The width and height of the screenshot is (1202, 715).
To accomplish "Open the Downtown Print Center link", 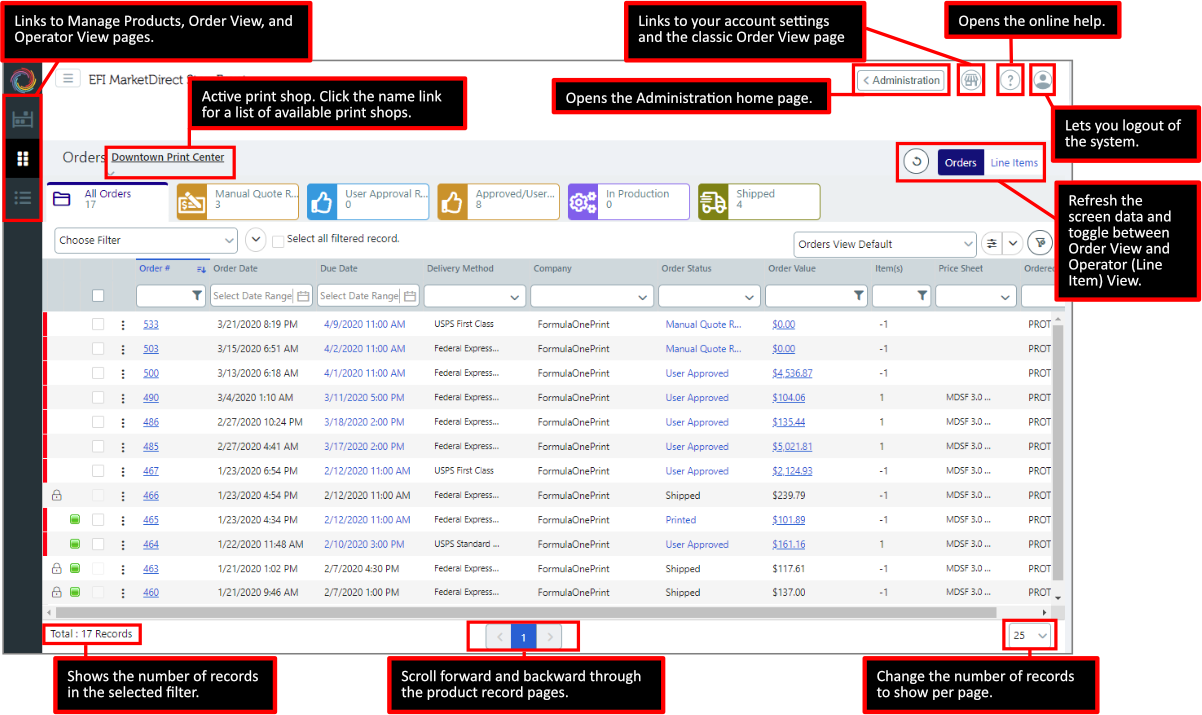I will [168, 158].
